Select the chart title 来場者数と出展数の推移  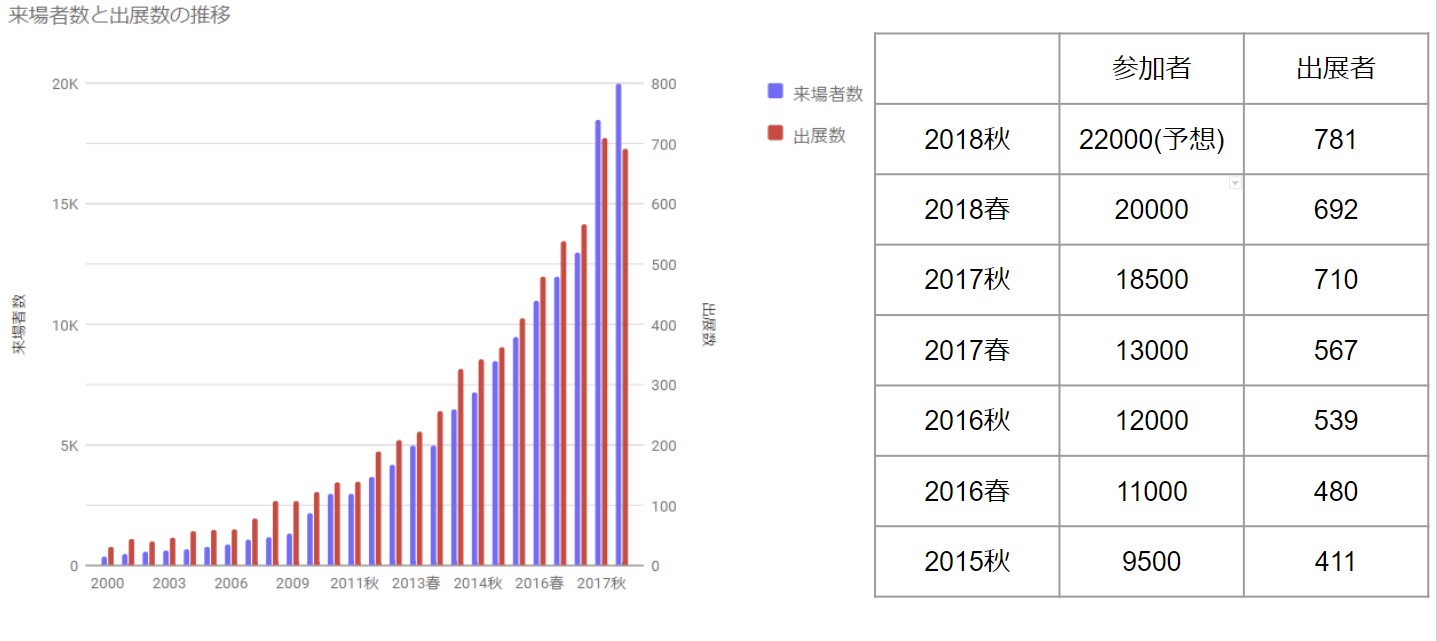click(120, 15)
